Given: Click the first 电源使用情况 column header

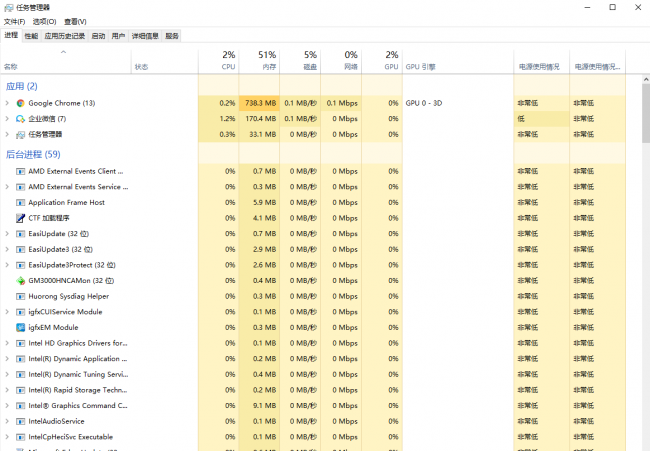Looking at the screenshot, I should click(541, 61).
